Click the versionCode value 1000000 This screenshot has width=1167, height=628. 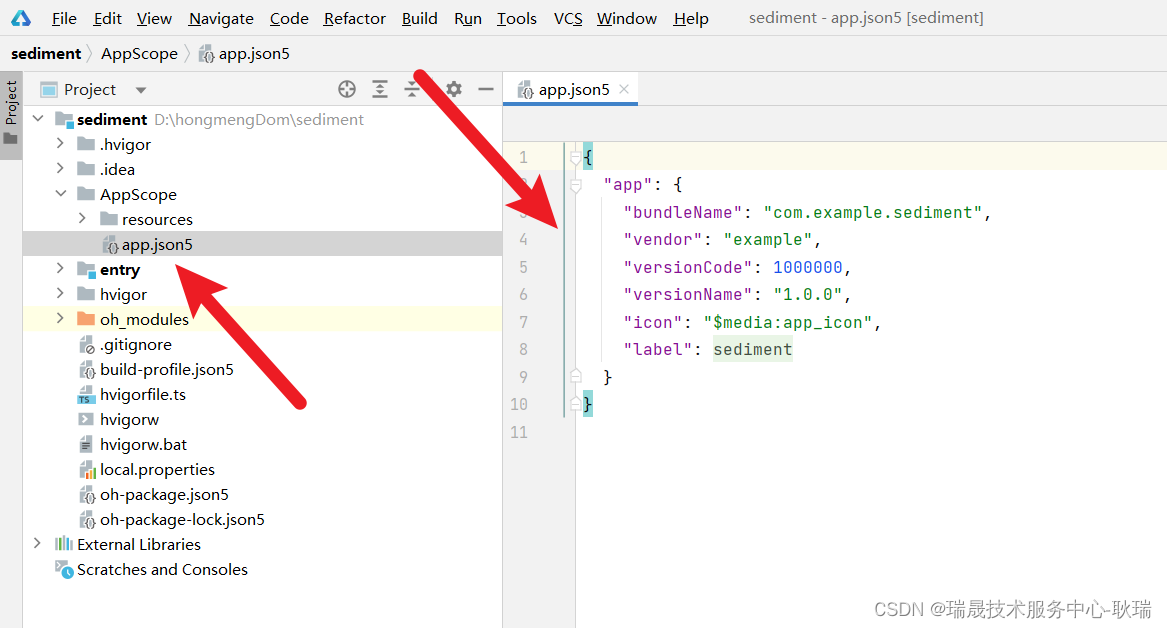(808, 267)
